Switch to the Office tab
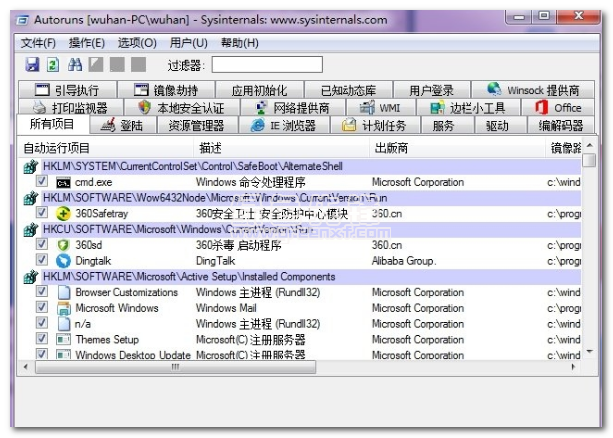This screenshot has height=438, width=613. (558, 108)
